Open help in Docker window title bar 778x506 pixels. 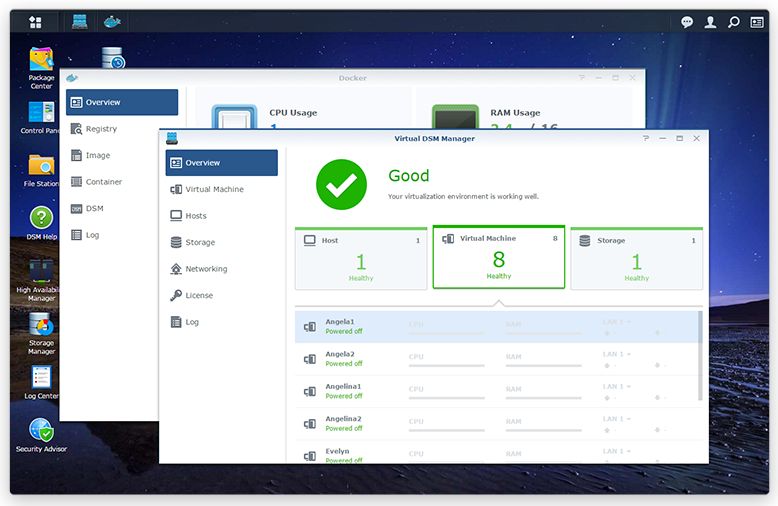tap(582, 78)
